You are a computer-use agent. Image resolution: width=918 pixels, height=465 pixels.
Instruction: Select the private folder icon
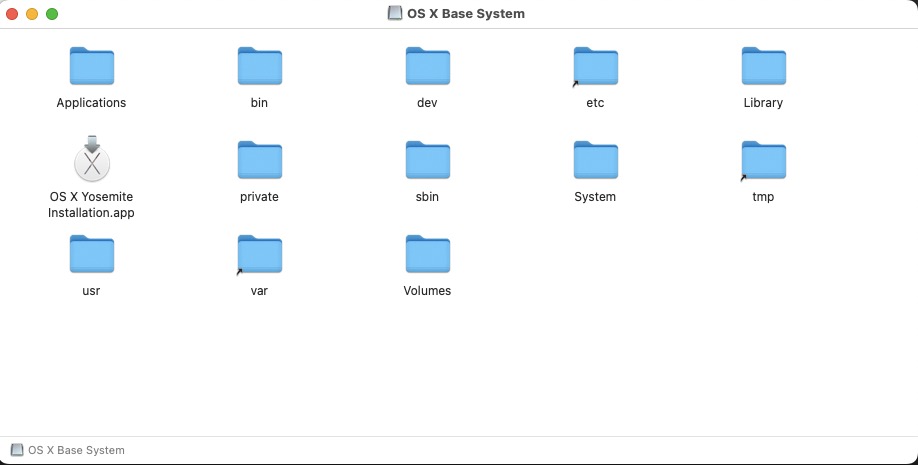click(x=259, y=160)
